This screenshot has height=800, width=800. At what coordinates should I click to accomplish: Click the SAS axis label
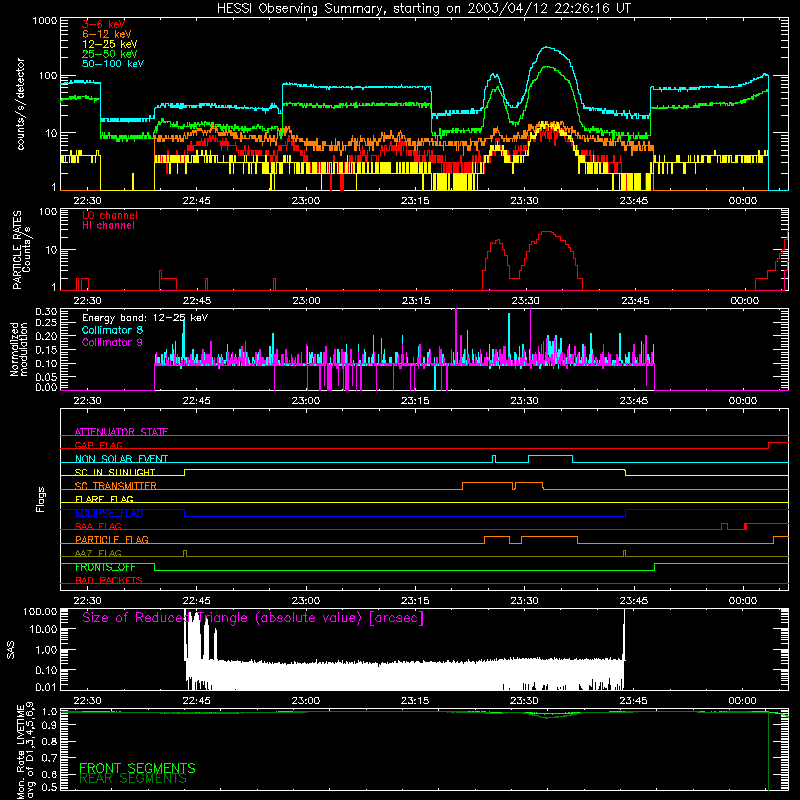click(x=10, y=649)
